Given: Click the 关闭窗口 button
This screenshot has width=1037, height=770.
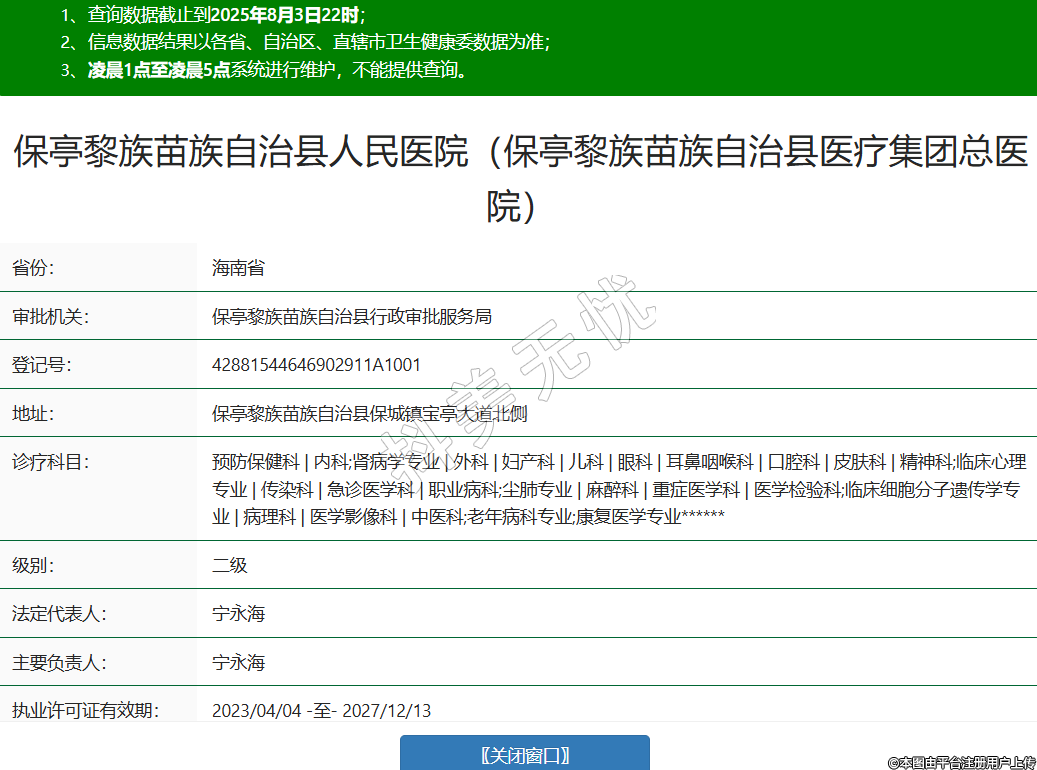Looking at the screenshot, I should [x=524, y=754].
